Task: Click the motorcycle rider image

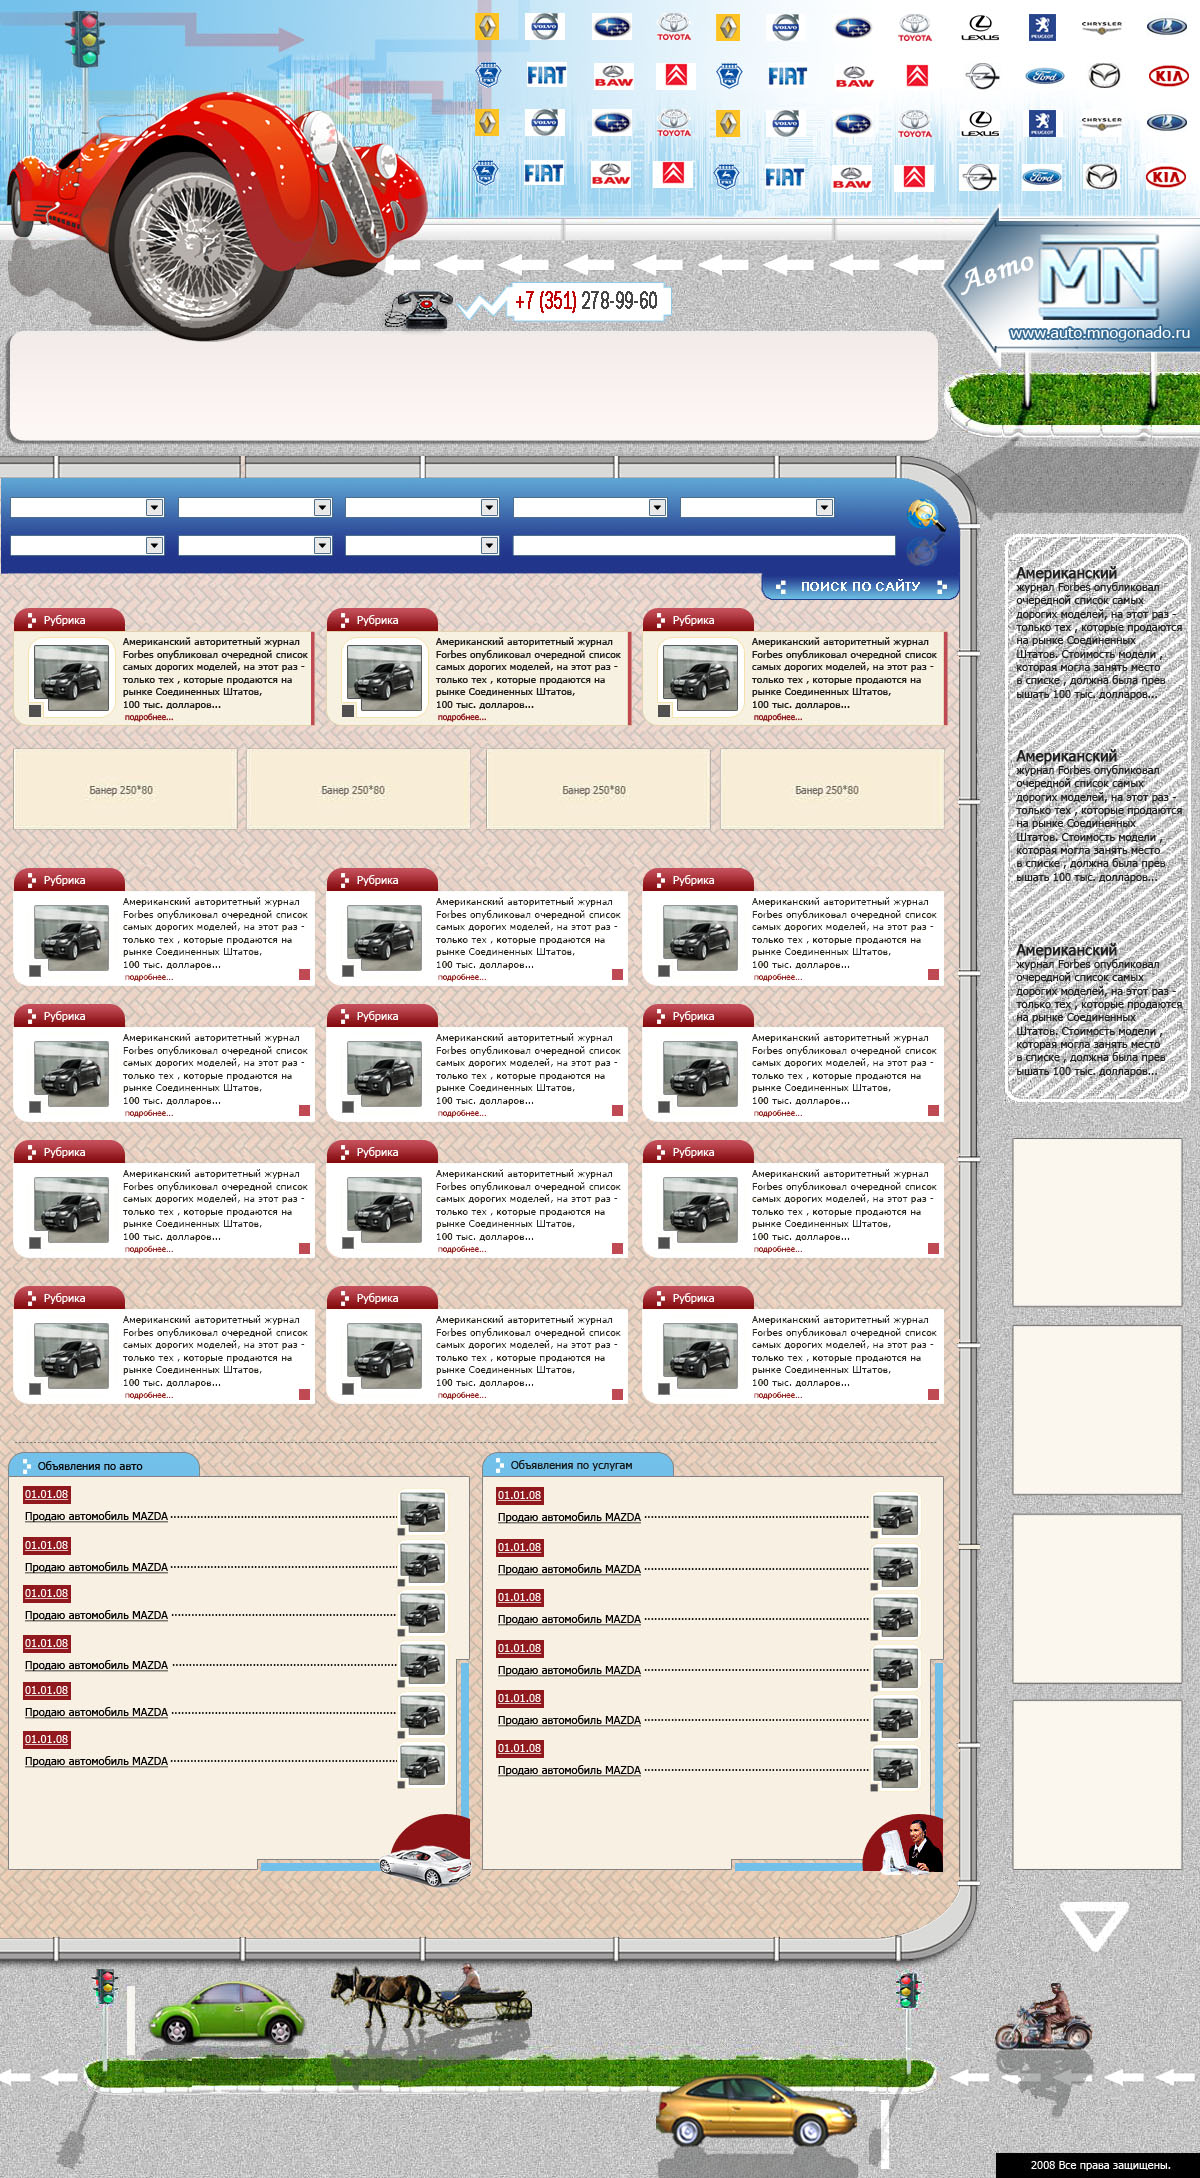Action: [1043, 2017]
